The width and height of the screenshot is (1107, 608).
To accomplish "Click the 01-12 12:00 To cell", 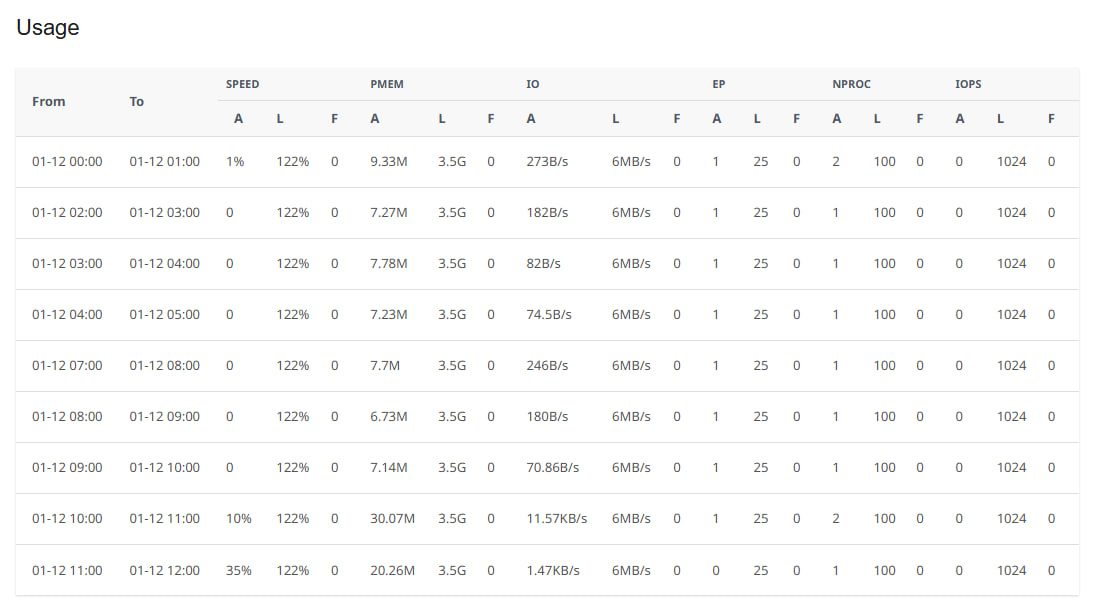I will point(164,570).
